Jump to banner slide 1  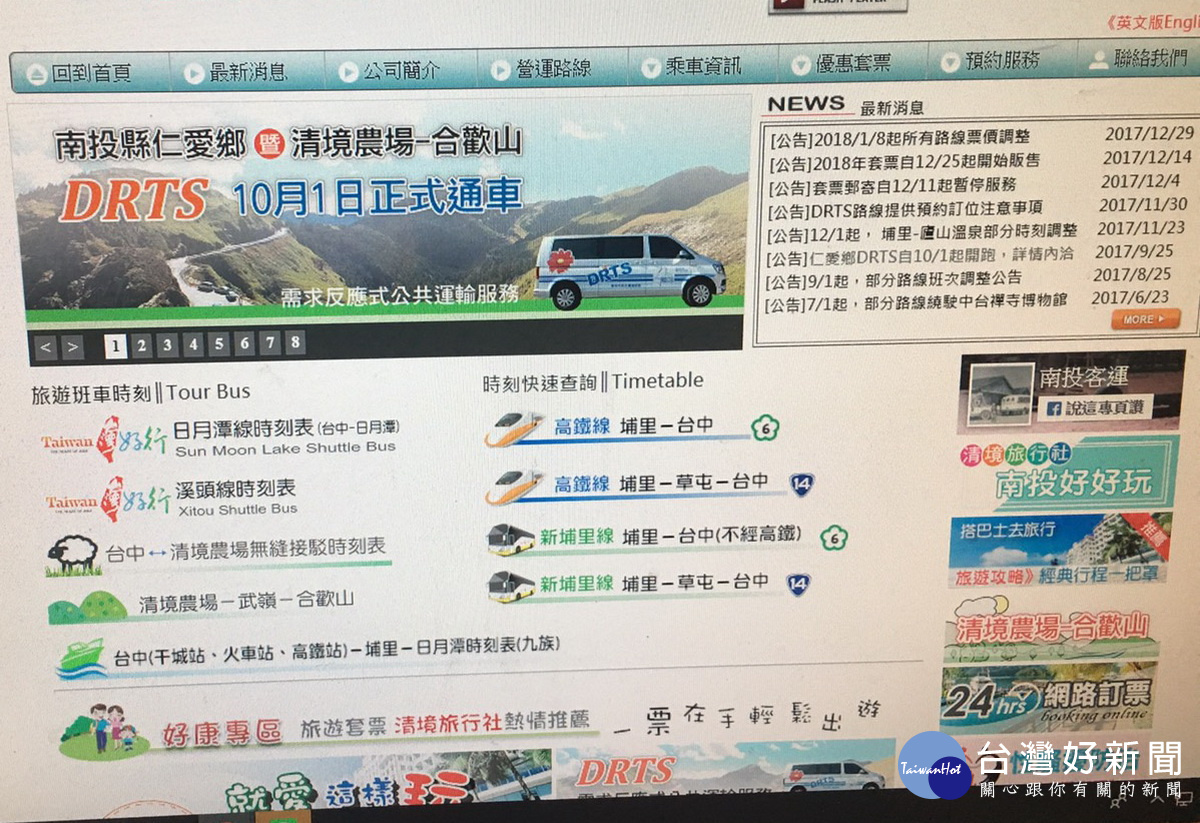click(116, 346)
